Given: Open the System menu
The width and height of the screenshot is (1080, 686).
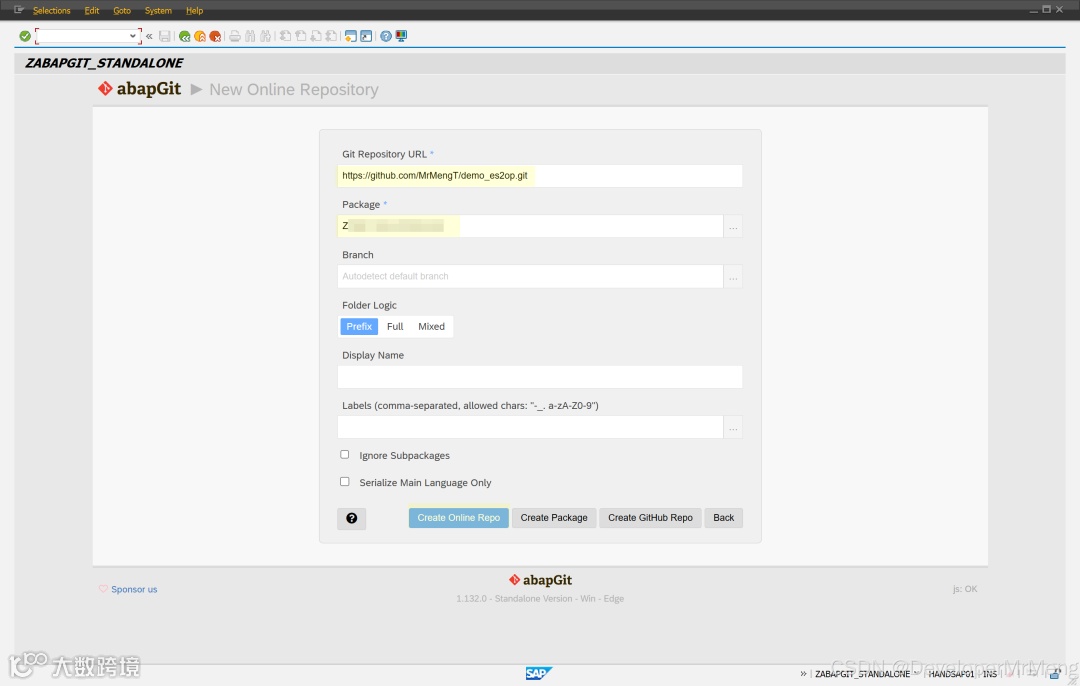Looking at the screenshot, I should point(158,10).
